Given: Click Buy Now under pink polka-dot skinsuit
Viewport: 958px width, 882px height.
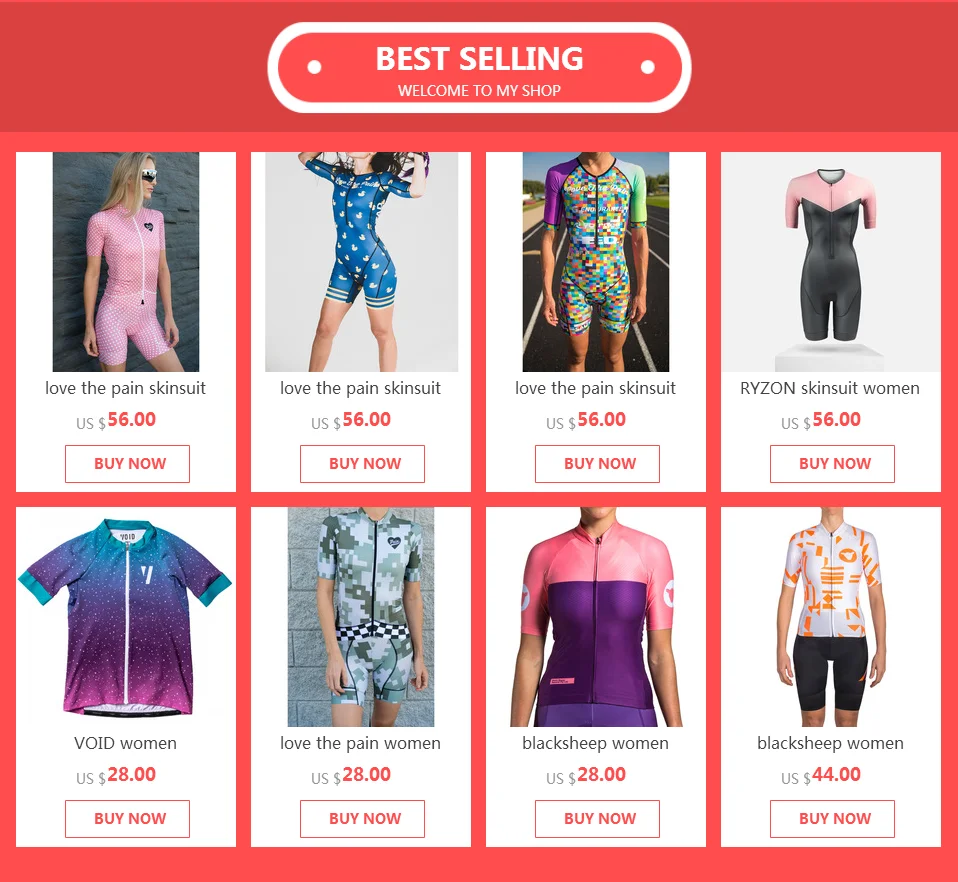Looking at the screenshot, I should 127,464.
